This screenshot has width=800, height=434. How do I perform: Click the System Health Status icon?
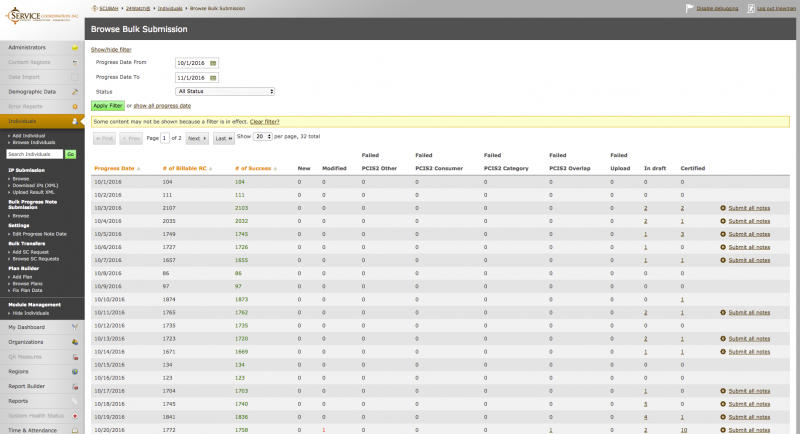pos(75,416)
